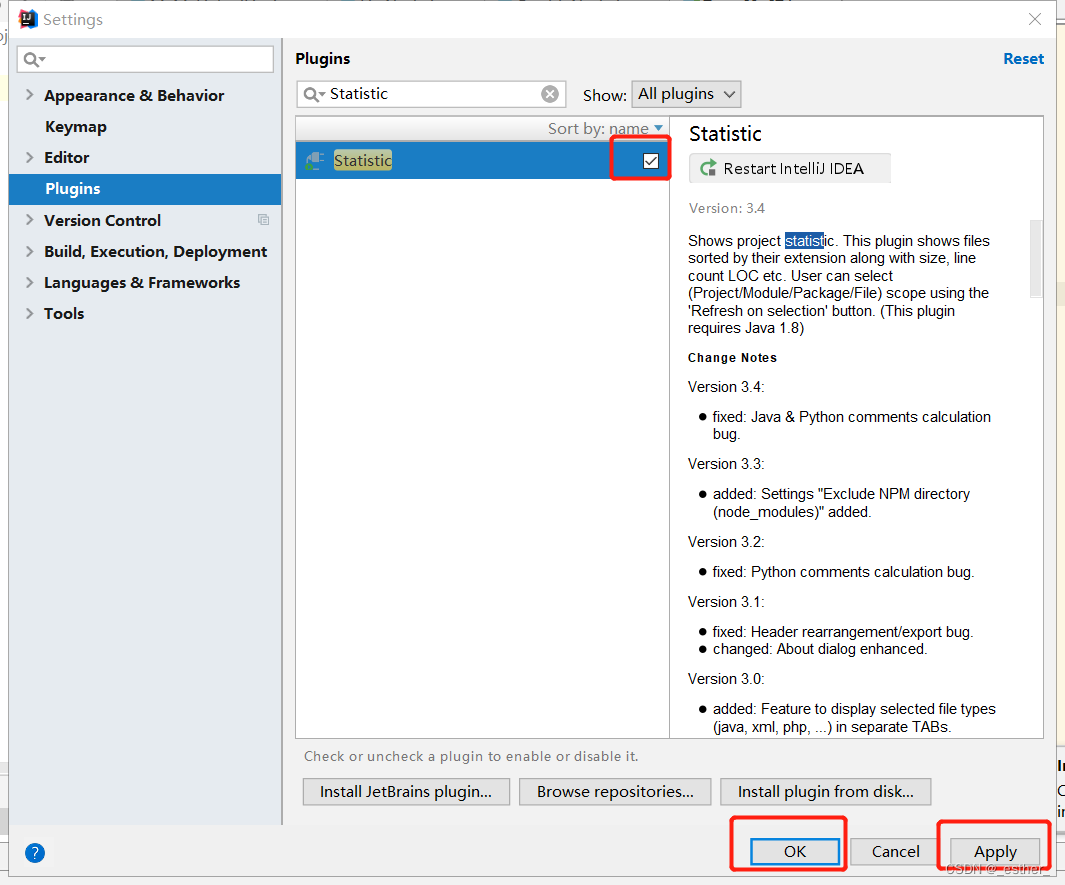Click the IntelliJ IDEA logo in the title bar
Image resolution: width=1065 pixels, height=885 pixels.
(27, 19)
